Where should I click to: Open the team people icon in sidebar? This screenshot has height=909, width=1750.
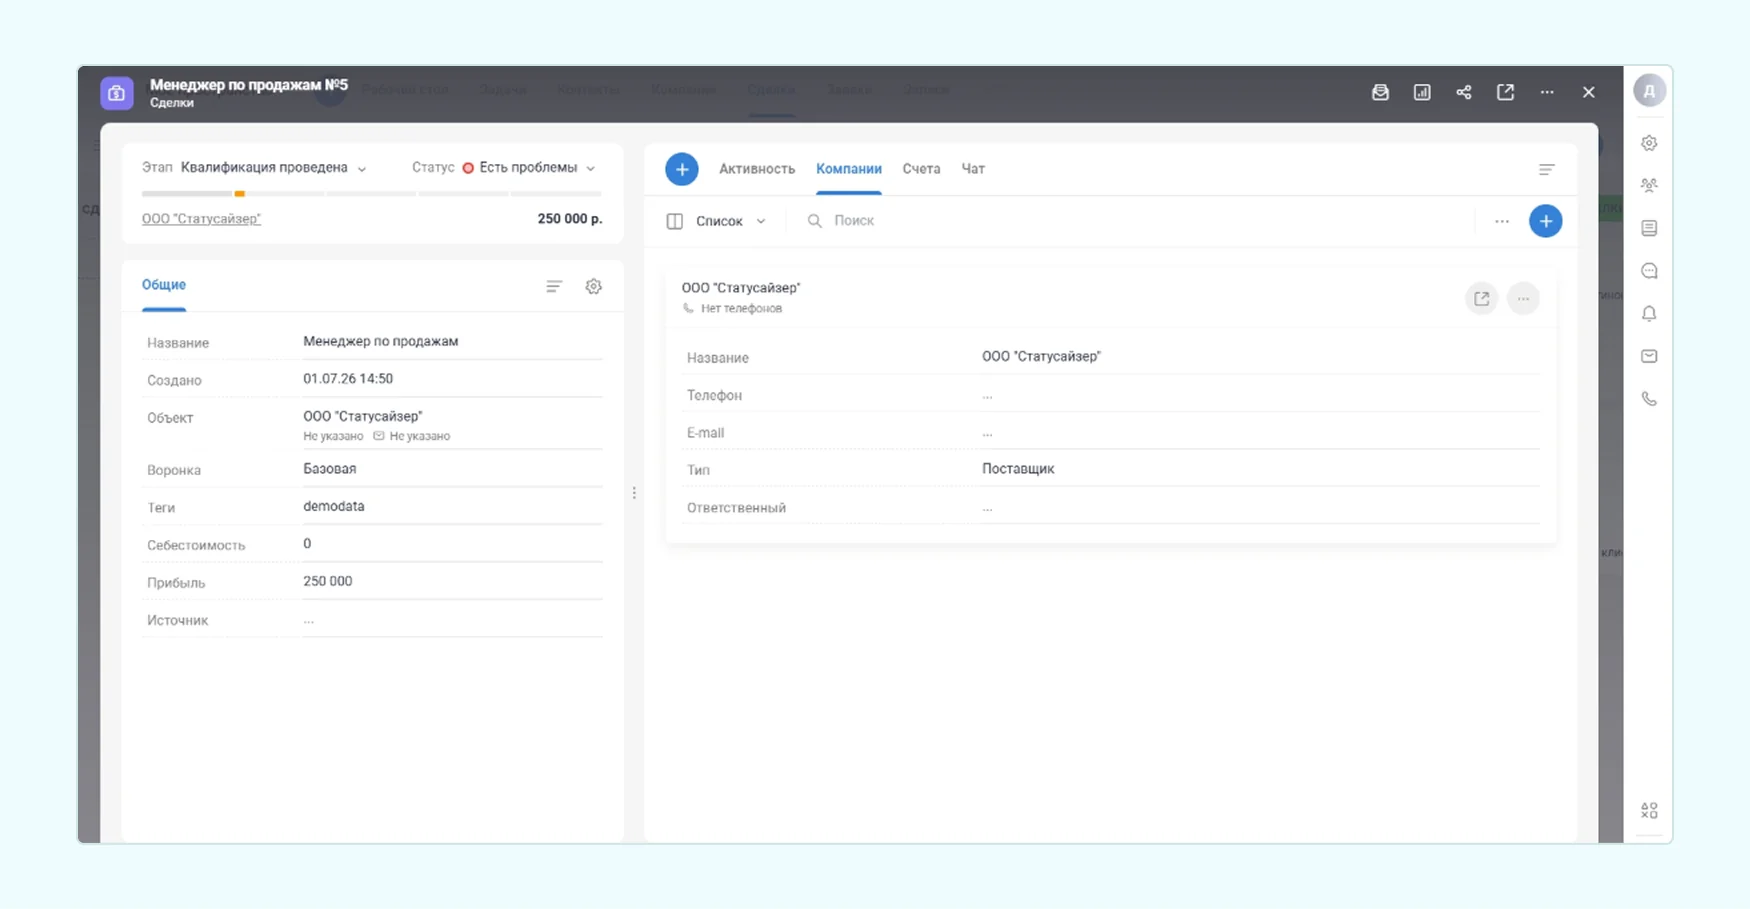1650,186
